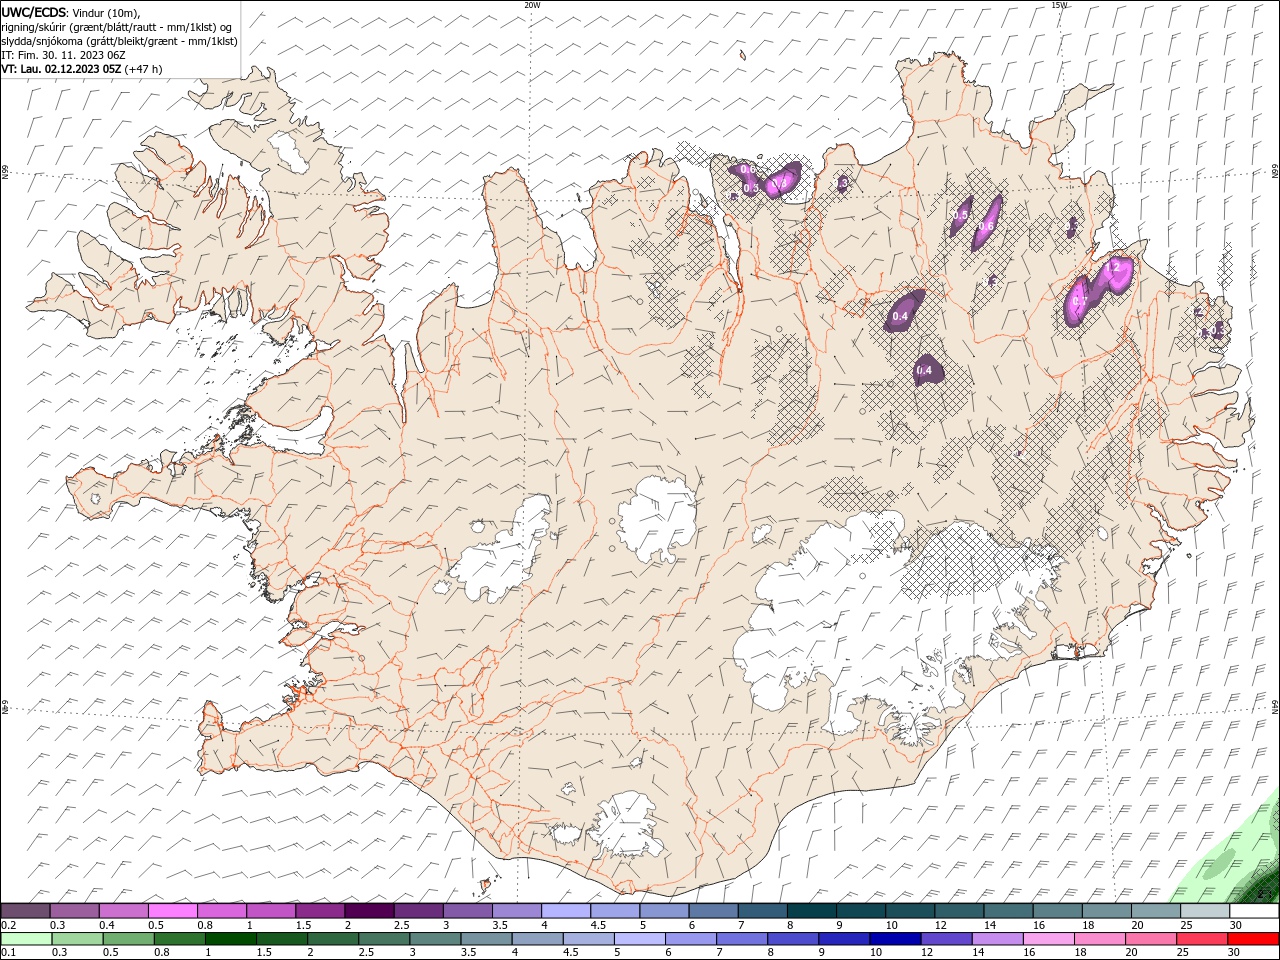Select the lightest green 0.1 legend swatch
Viewport: 1280px width, 960px height.
point(26,938)
